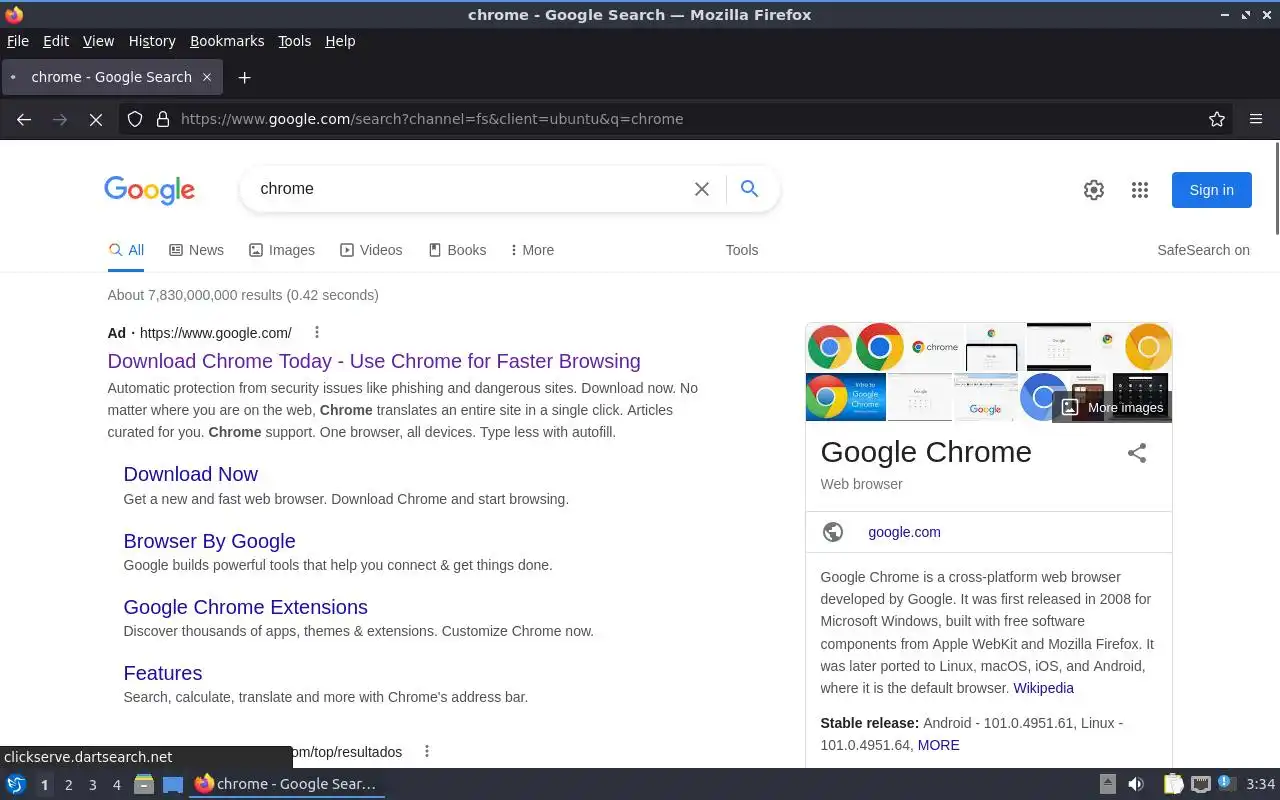1280x800 pixels.
Task: Open the SafeSearch on setting
Action: click(1203, 250)
